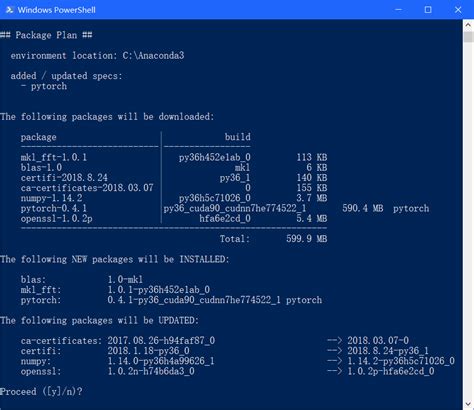
Task: Click the 'certifi-2018.8.24' package row
Action: click(174, 178)
